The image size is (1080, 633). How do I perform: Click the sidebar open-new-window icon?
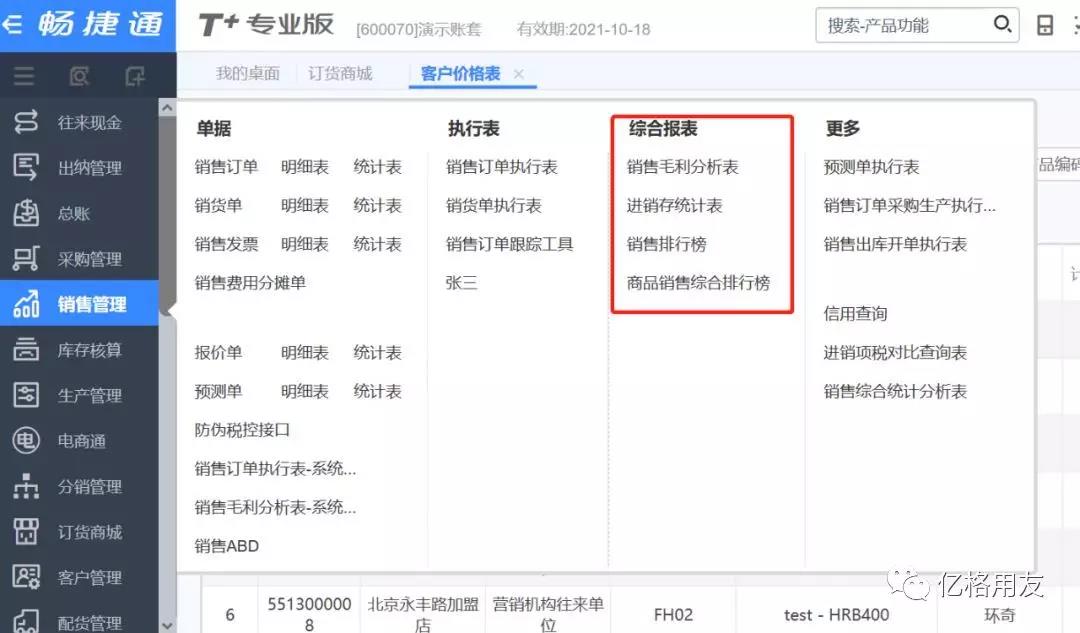135,76
